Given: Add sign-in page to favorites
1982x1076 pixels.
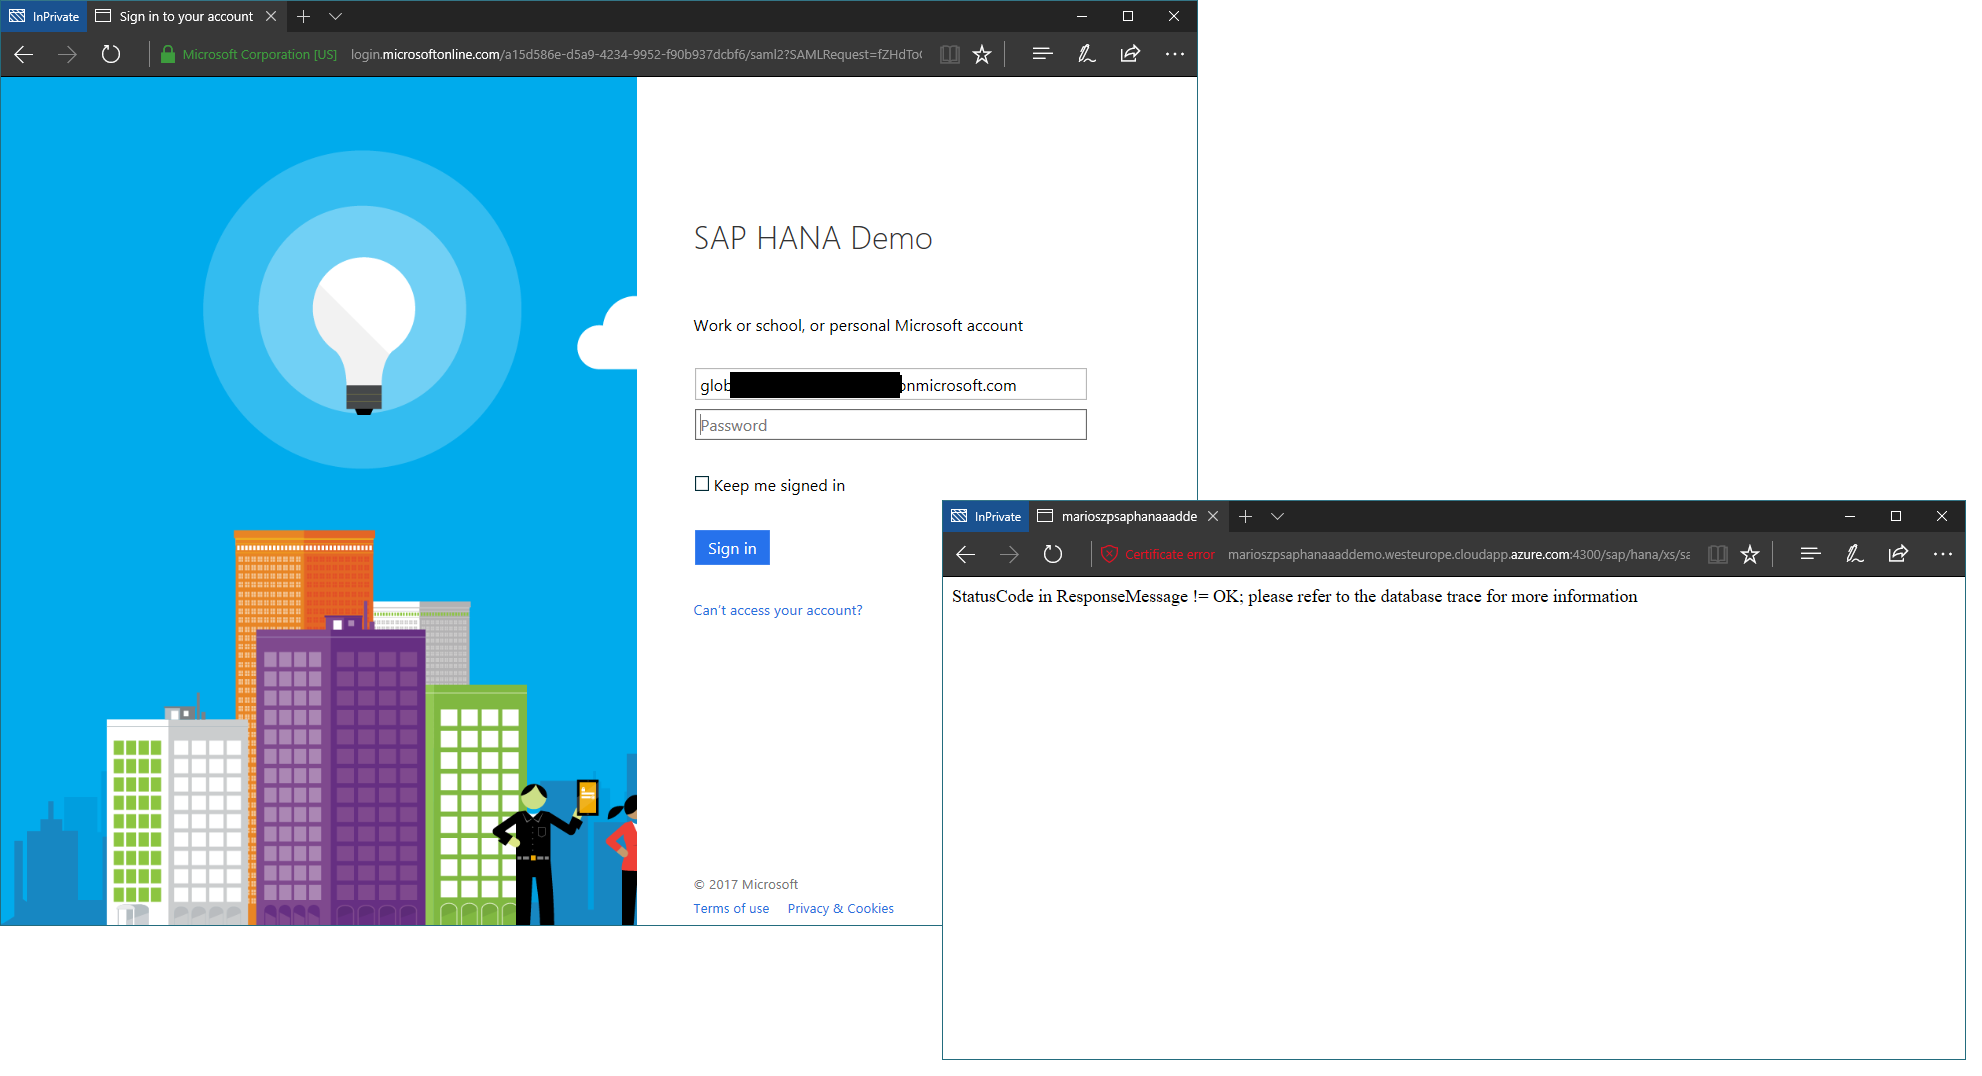Looking at the screenshot, I should (x=982, y=54).
